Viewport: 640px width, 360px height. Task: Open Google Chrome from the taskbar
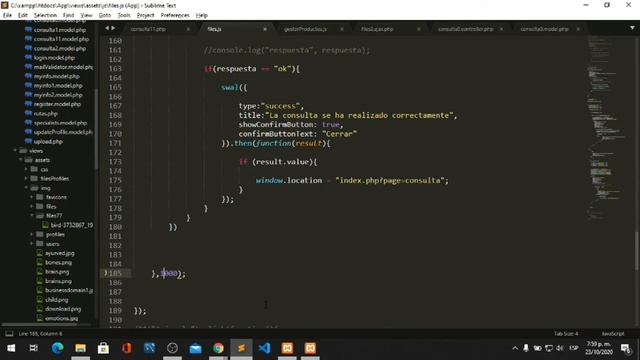tap(218, 348)
